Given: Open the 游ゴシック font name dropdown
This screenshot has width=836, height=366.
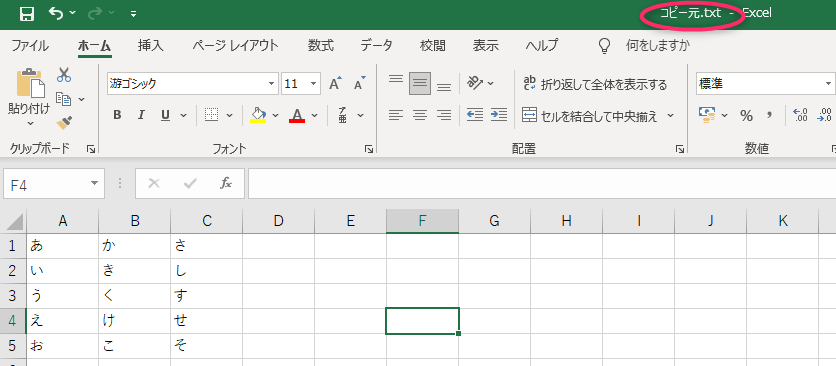Looking at the screenshot, I should click(x=272, y=84).
